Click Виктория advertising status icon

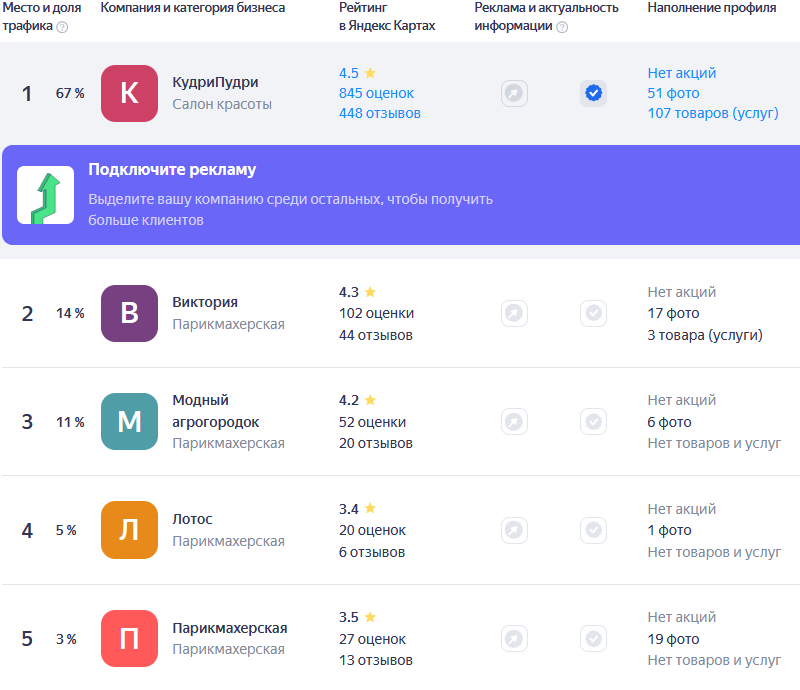514,313
